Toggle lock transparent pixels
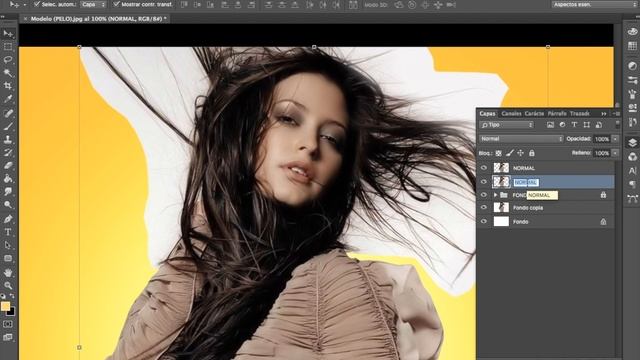The image size is (640, 360). (x=498, y=153)
